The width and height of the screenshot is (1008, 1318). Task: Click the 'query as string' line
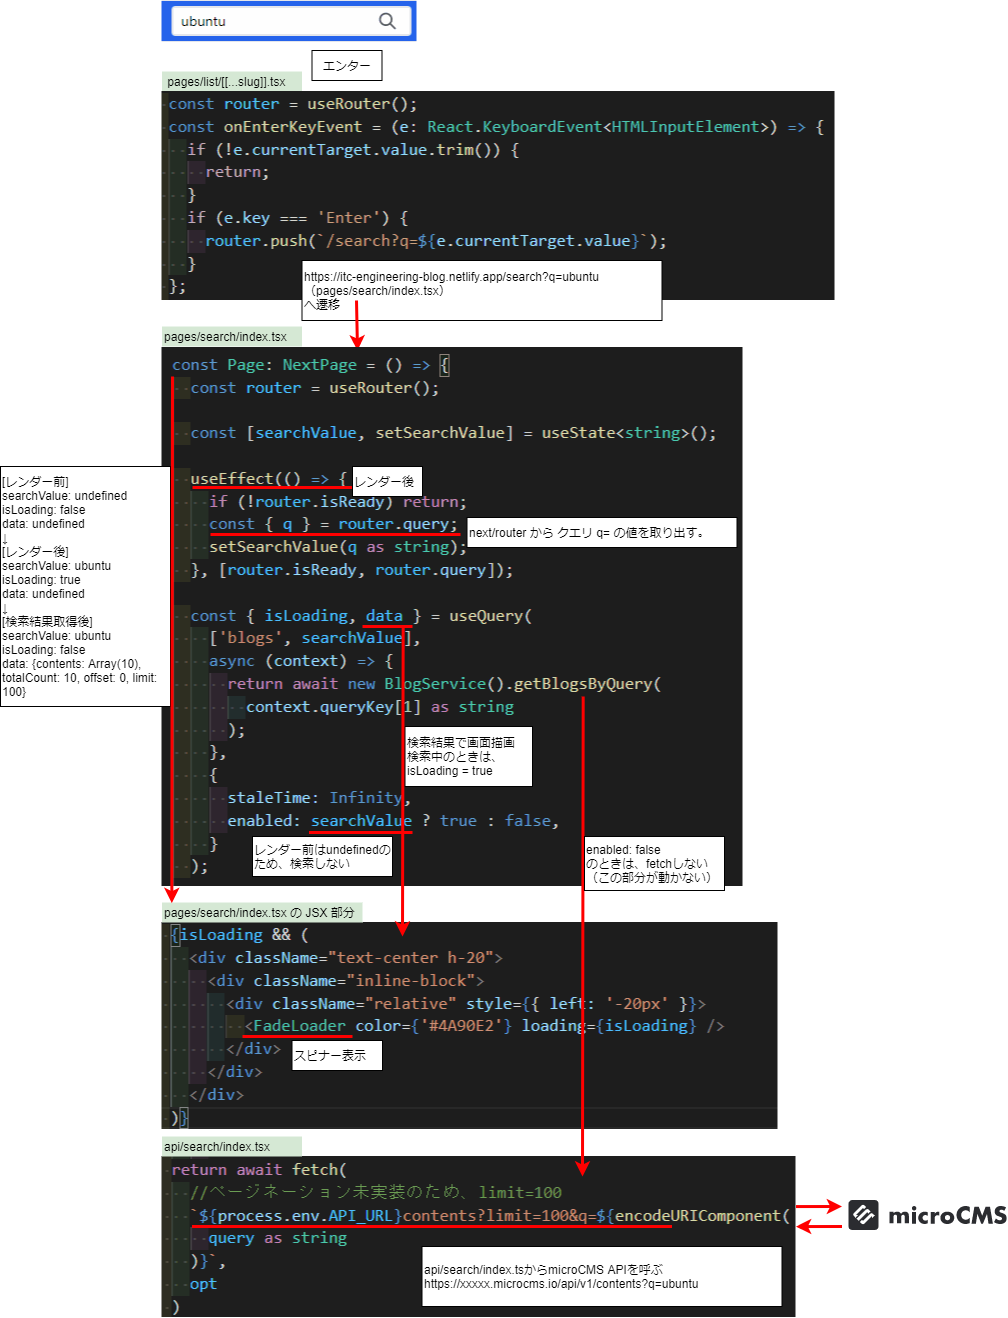278,1238
